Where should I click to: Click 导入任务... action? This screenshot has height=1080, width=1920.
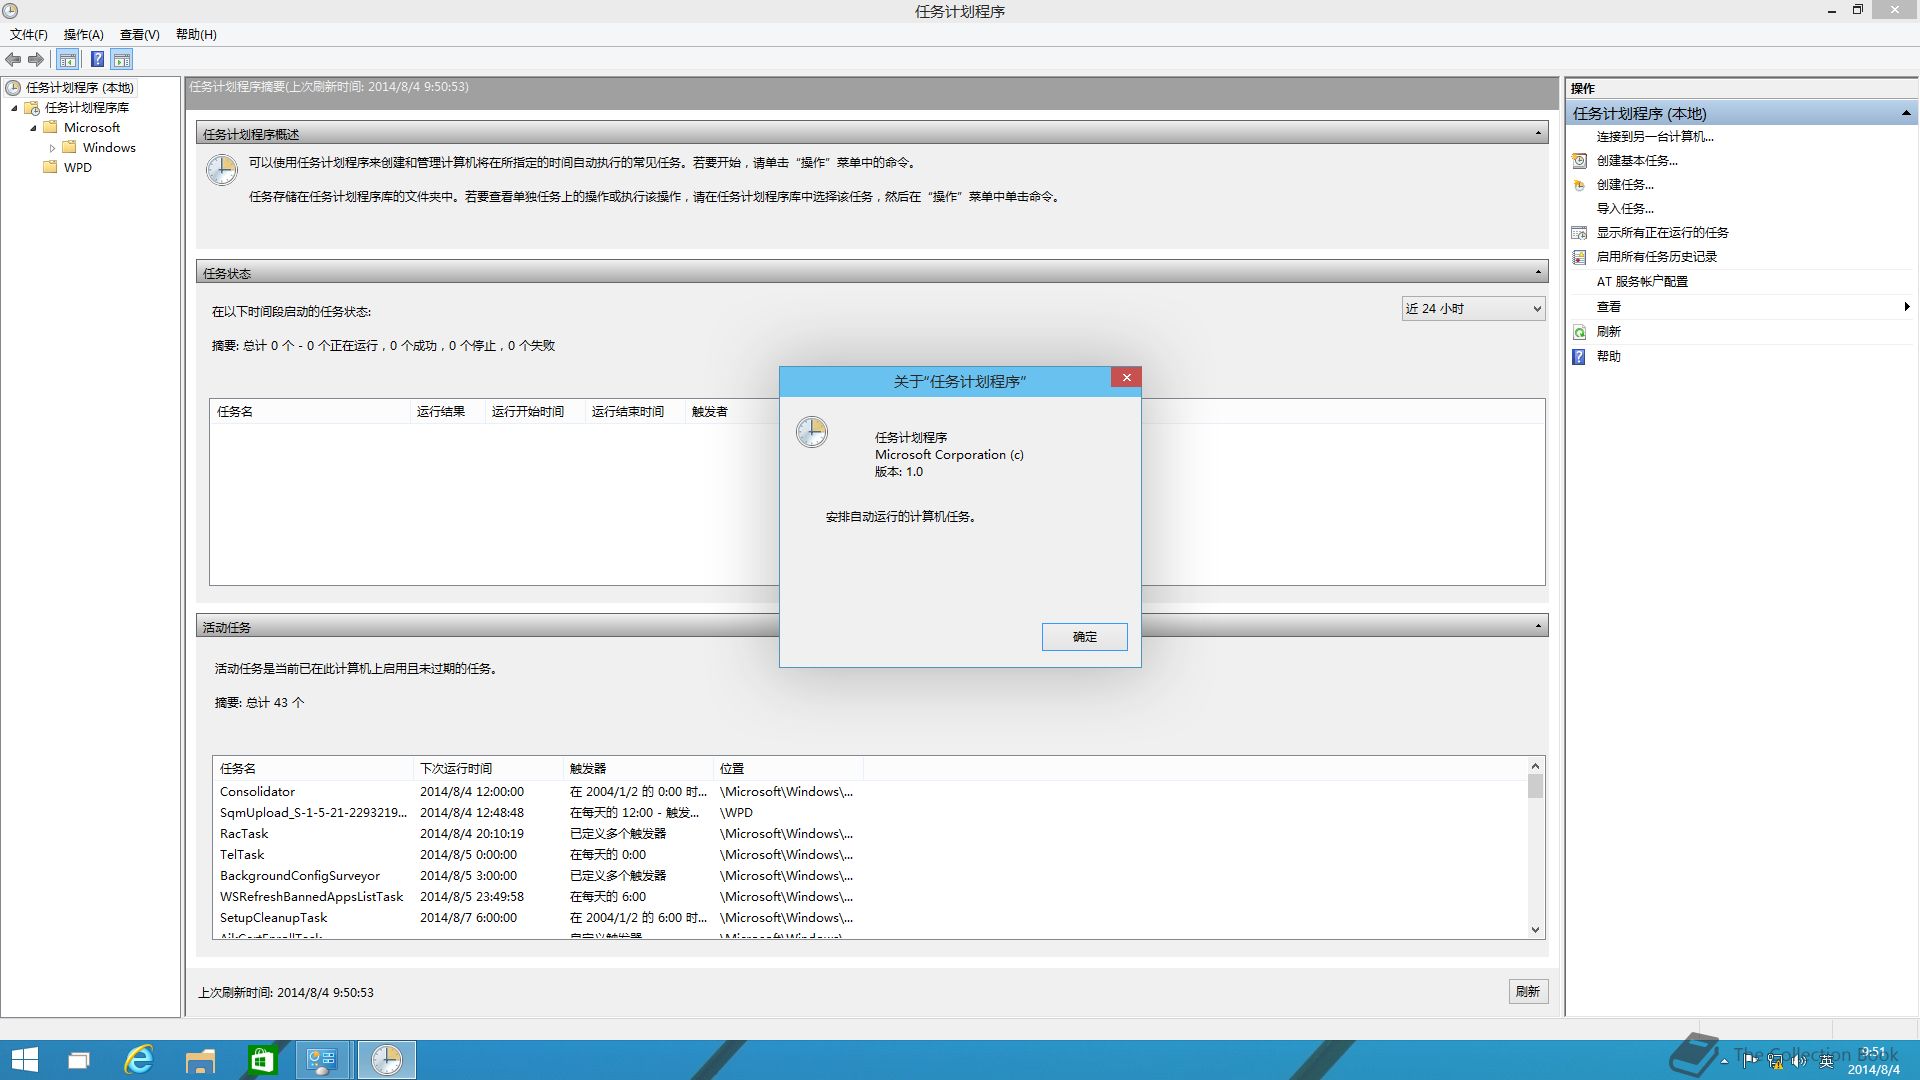1625,209
